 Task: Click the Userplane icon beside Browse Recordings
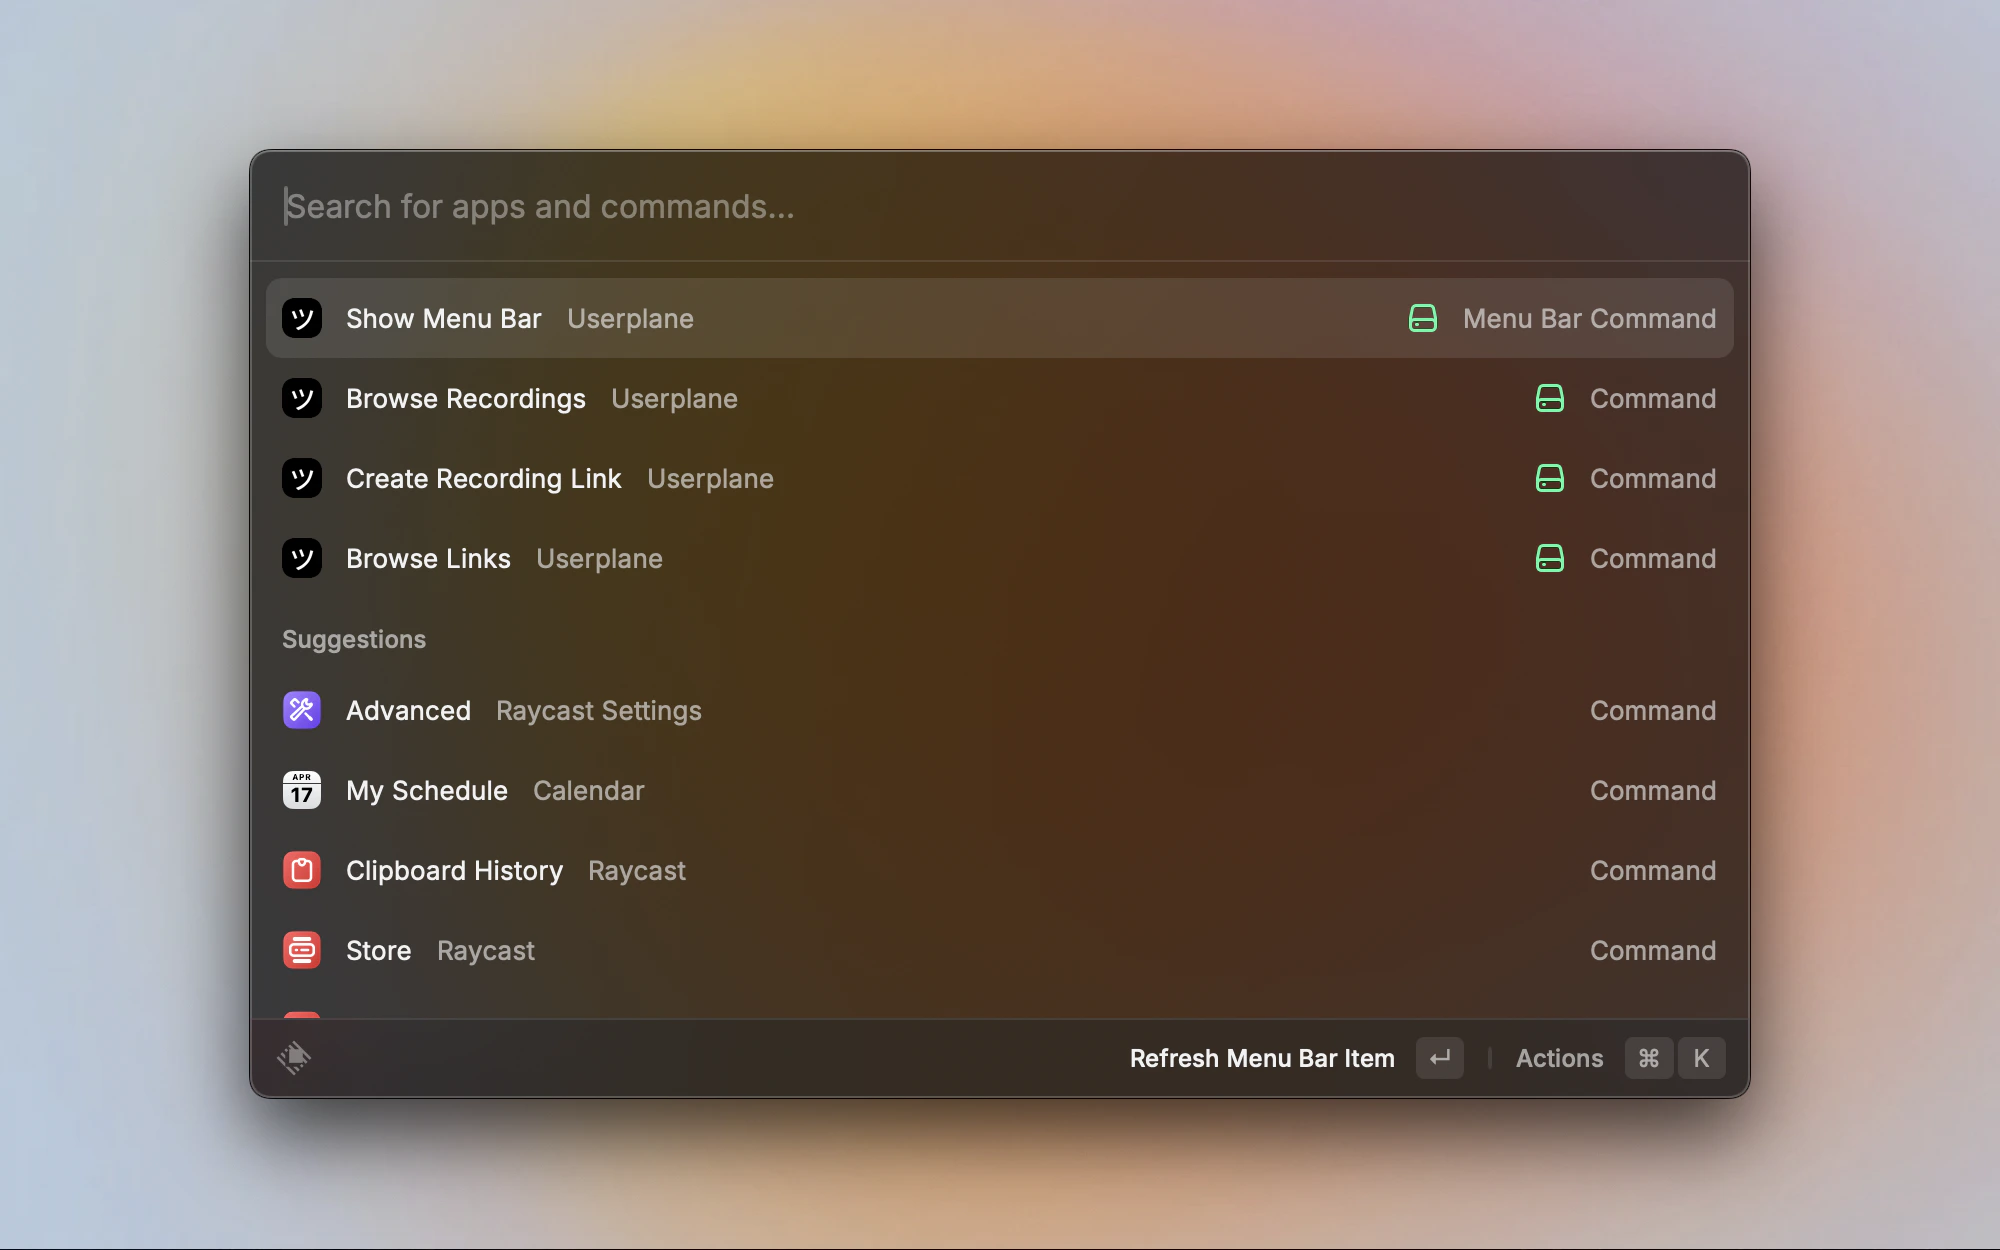coord(301,398)
